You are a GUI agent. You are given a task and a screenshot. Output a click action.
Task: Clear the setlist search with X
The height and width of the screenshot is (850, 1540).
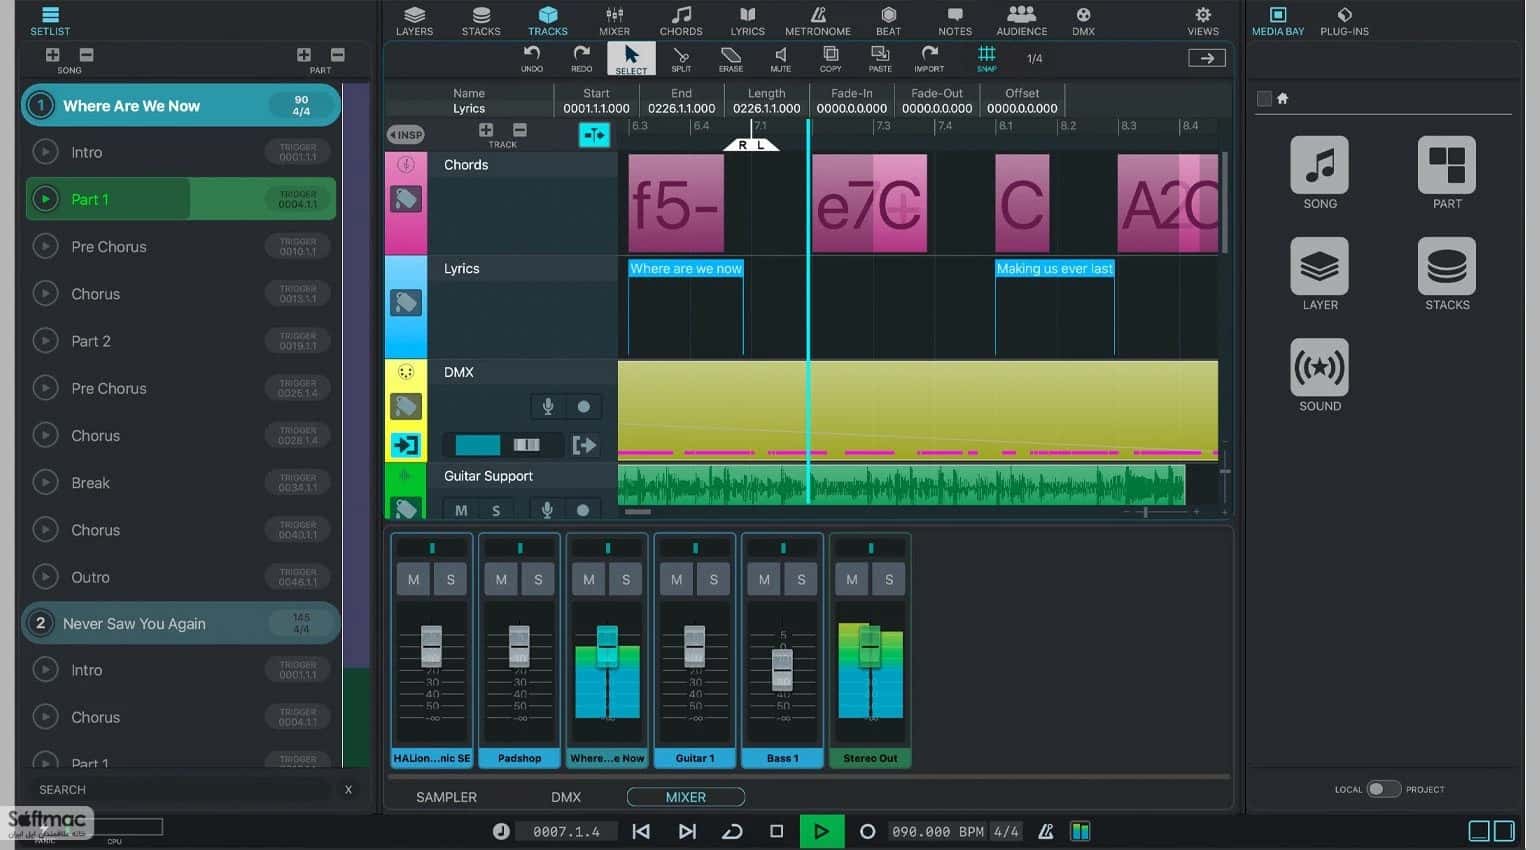(348, 790)
